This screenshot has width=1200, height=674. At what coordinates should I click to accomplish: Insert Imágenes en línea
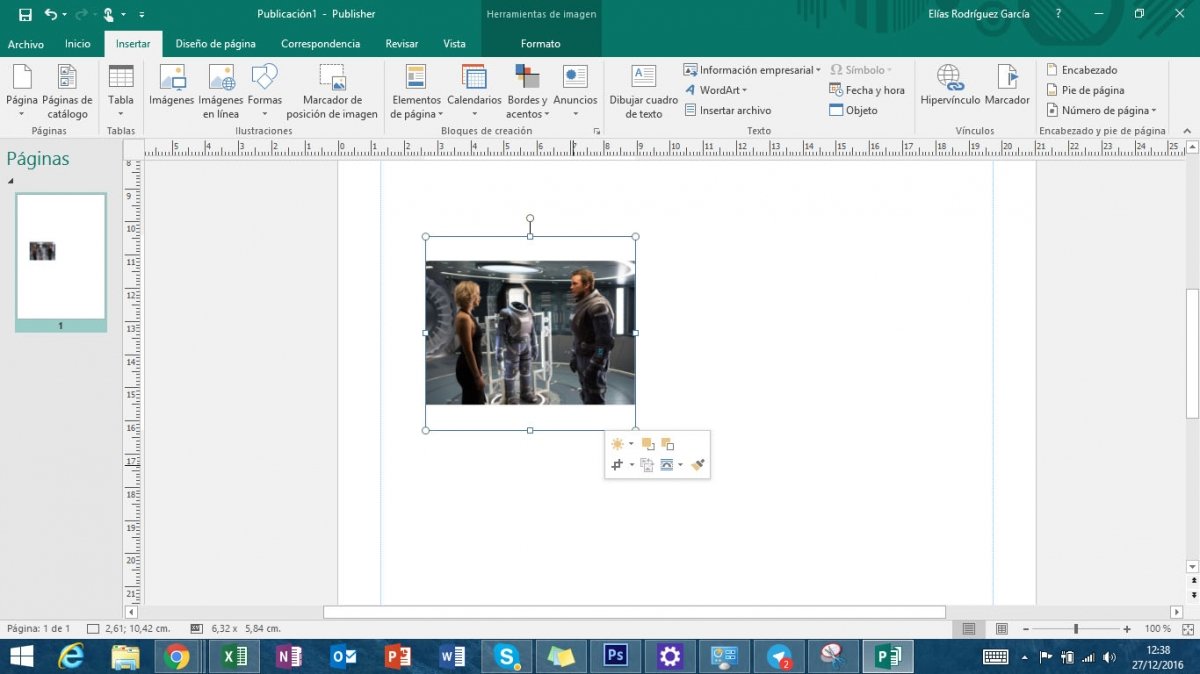pyautogui.click(x=221, y=91)
